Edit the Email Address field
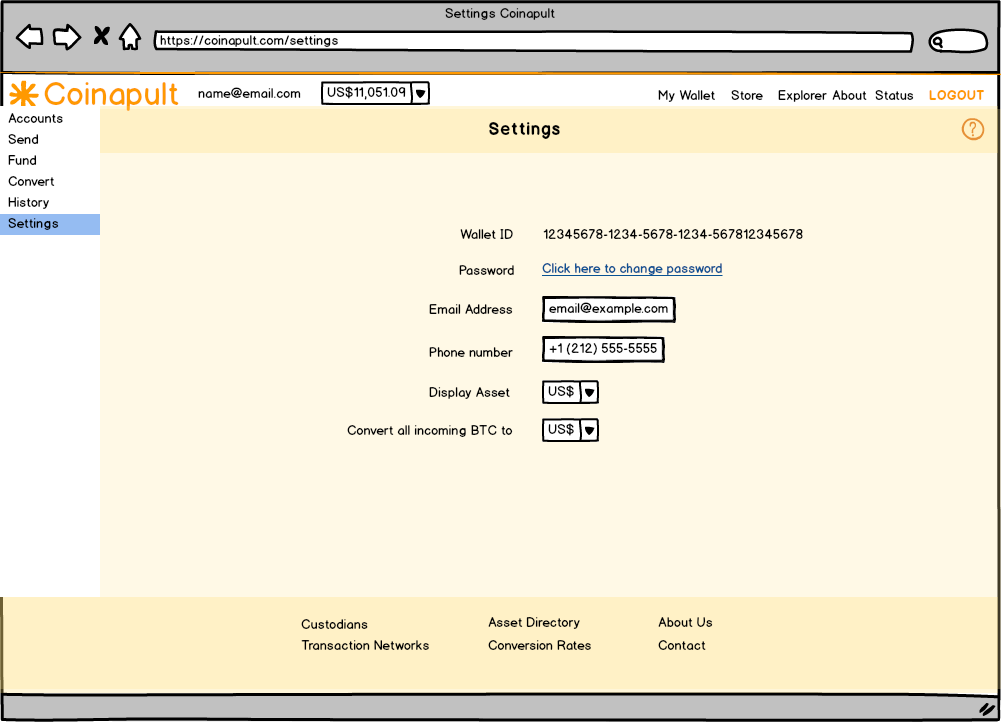The image size is (1001, 722). point(608,309)
